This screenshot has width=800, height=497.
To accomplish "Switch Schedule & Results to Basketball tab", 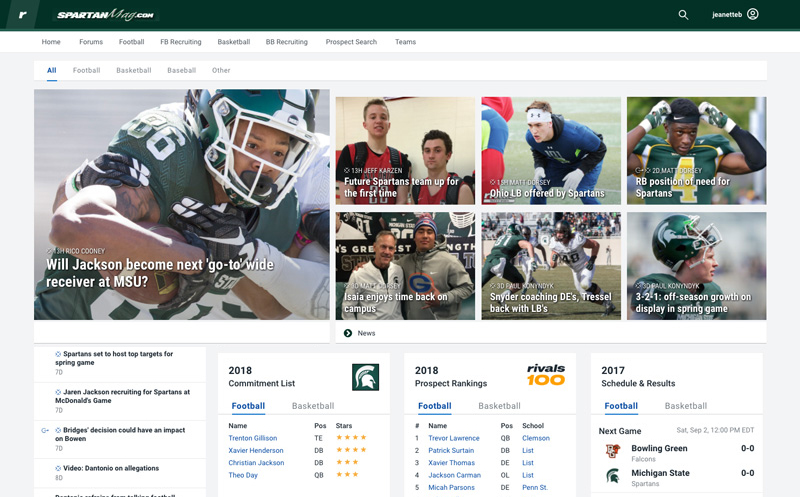I will pyautogui.click(x=686, y=406).
